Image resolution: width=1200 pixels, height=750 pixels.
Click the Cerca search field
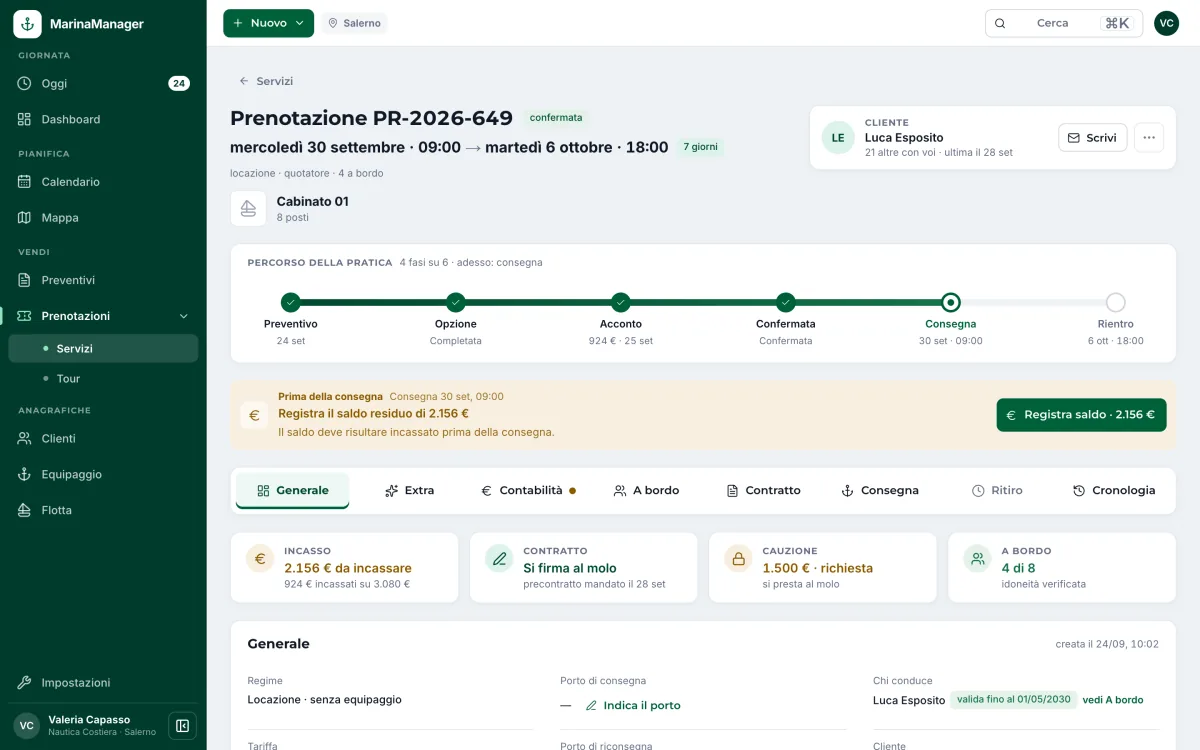[x=1064, y=23]
